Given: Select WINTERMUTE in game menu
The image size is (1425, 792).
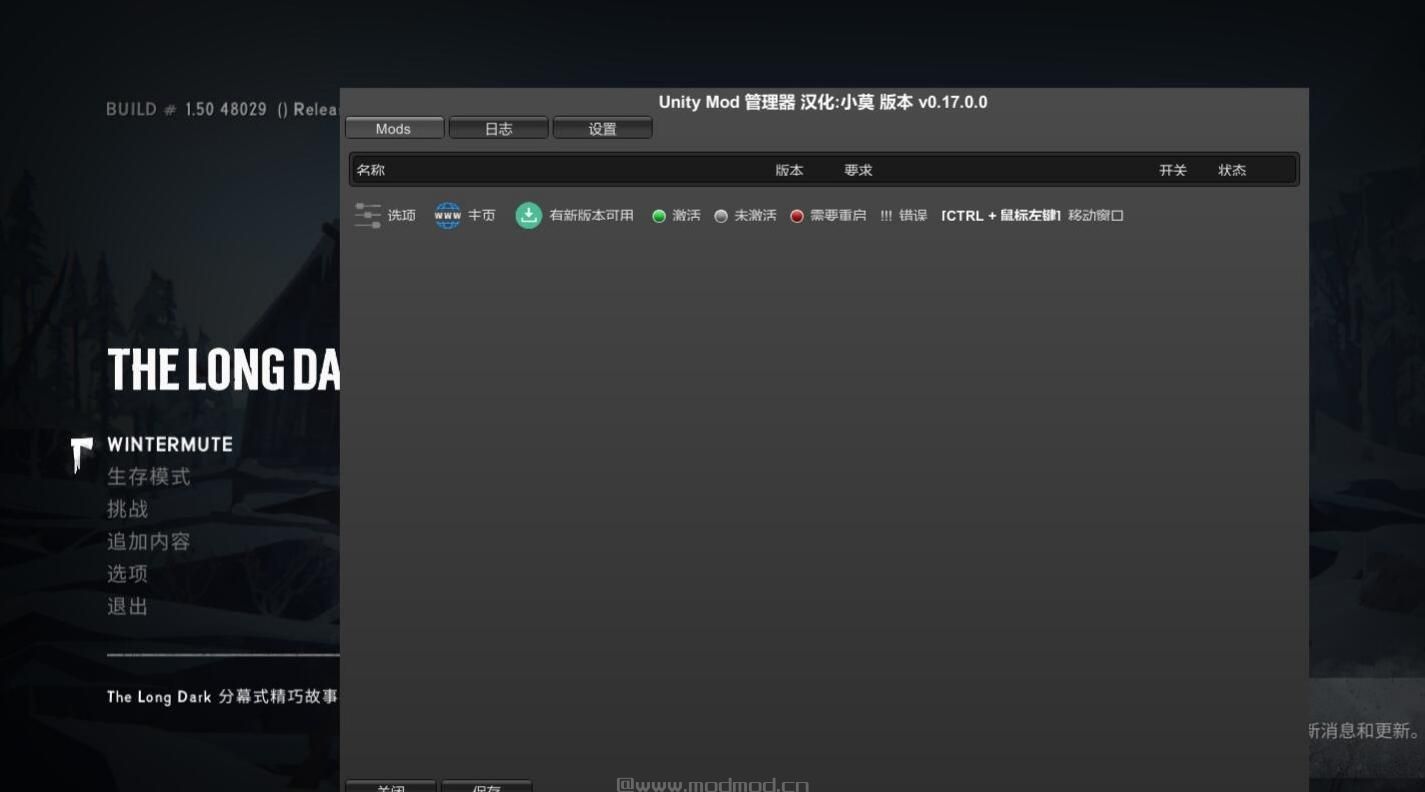Looking at the screenshot, I should (x=170, y=444).
